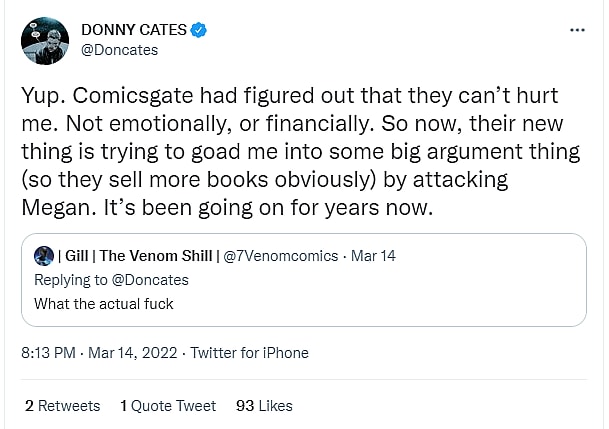Open the three-dot more options menu
Image resolution: width=609 pixels, height=429 pixels.
click(x=577, y=30)
